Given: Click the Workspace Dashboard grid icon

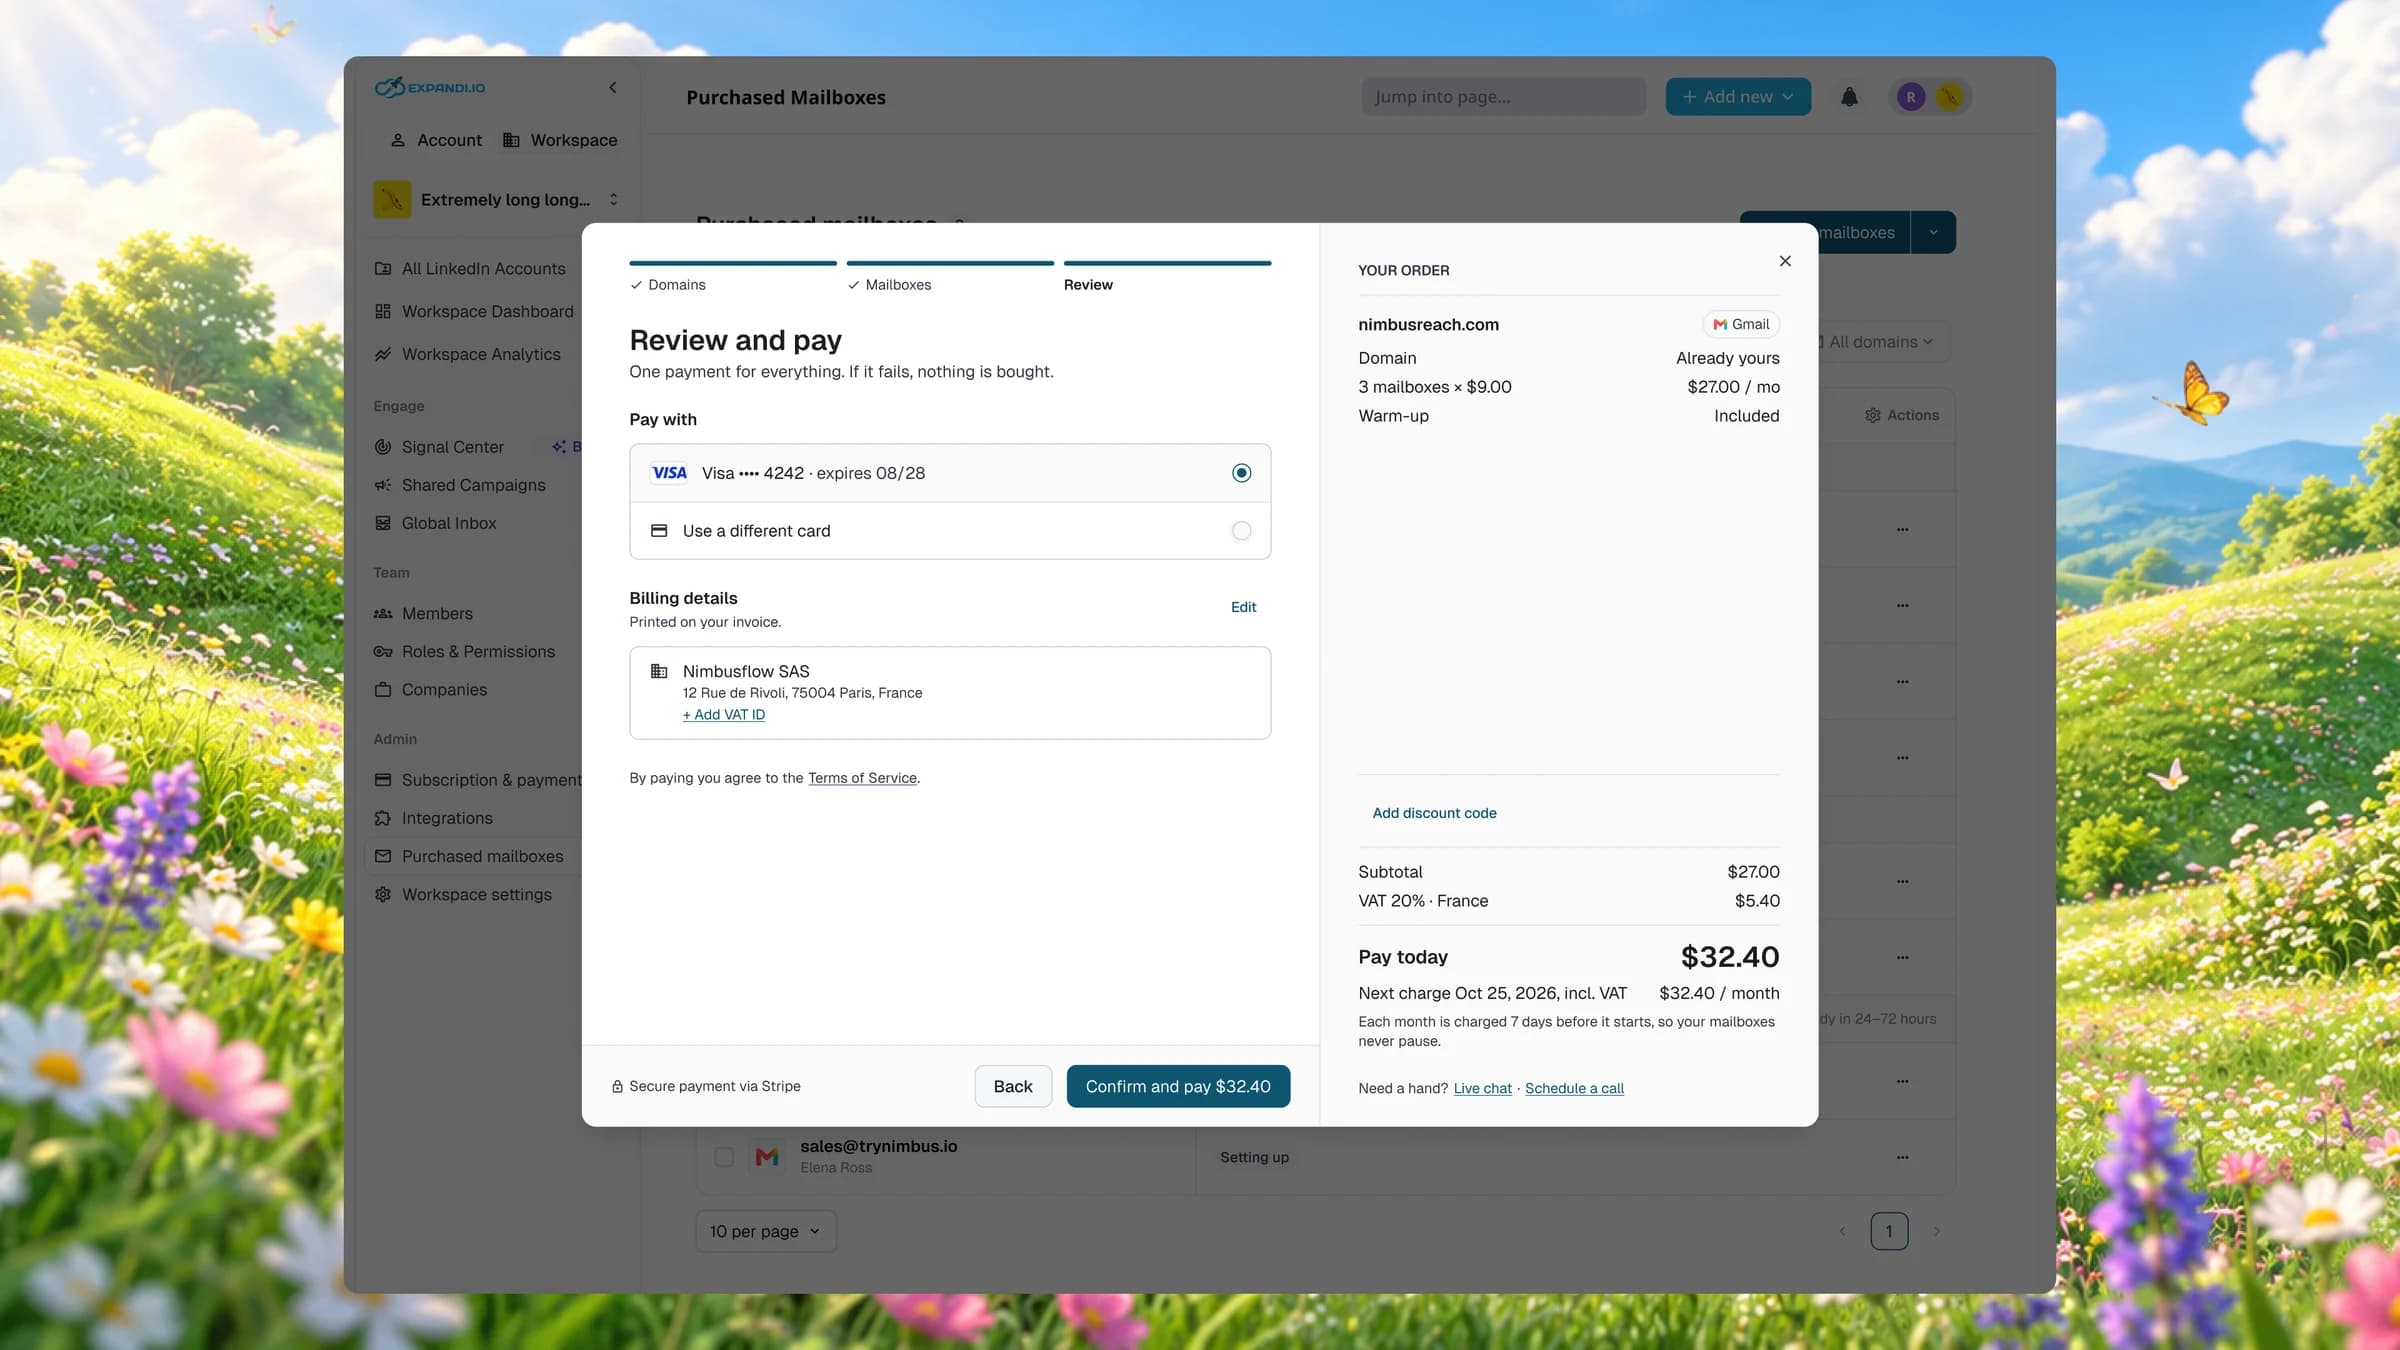Looking at the screenshot, I should click(x=383, y=312).
